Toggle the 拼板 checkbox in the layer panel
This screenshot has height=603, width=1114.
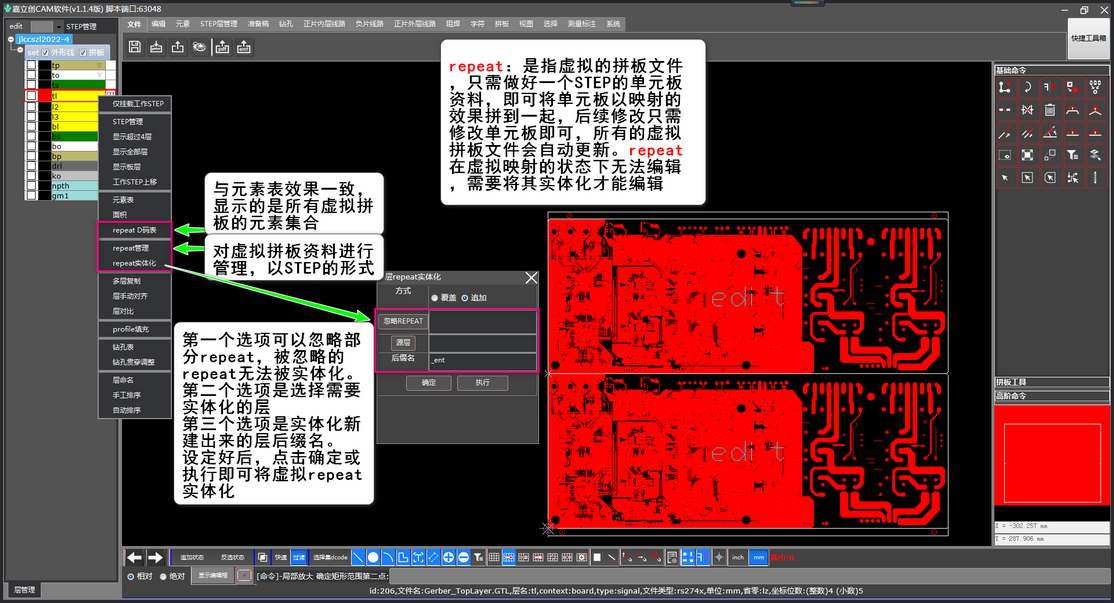click(83, 53)
